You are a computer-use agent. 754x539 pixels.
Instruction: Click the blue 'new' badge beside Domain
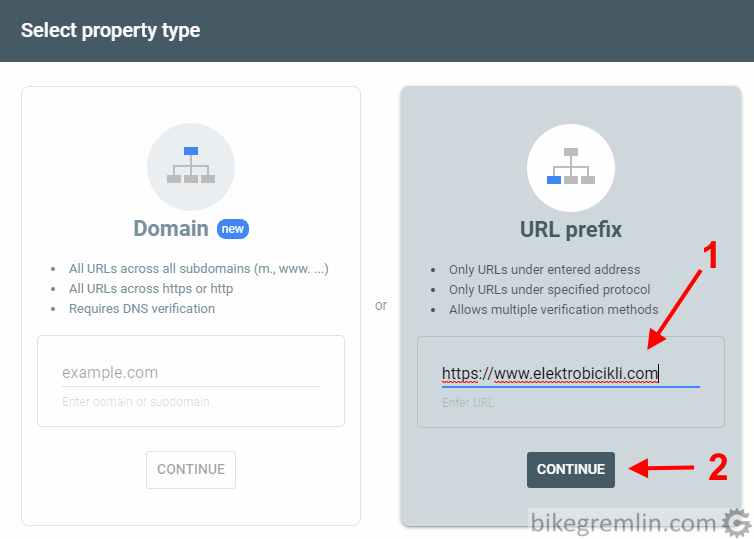click(x=233, y=229)
